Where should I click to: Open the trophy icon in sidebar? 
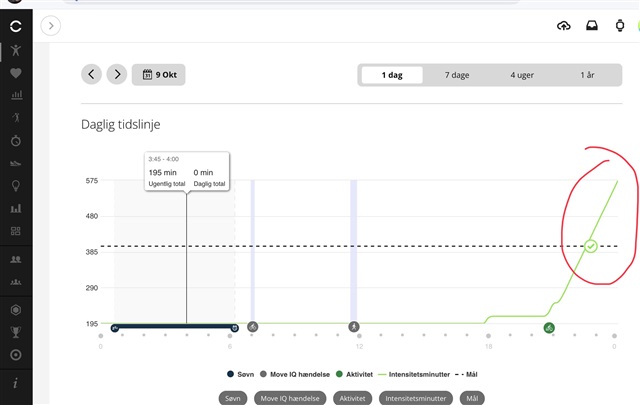click(16, 333)
